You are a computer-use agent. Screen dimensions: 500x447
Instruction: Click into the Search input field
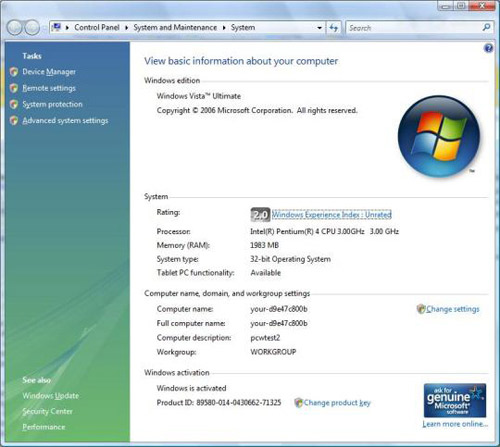coord(413,28)
